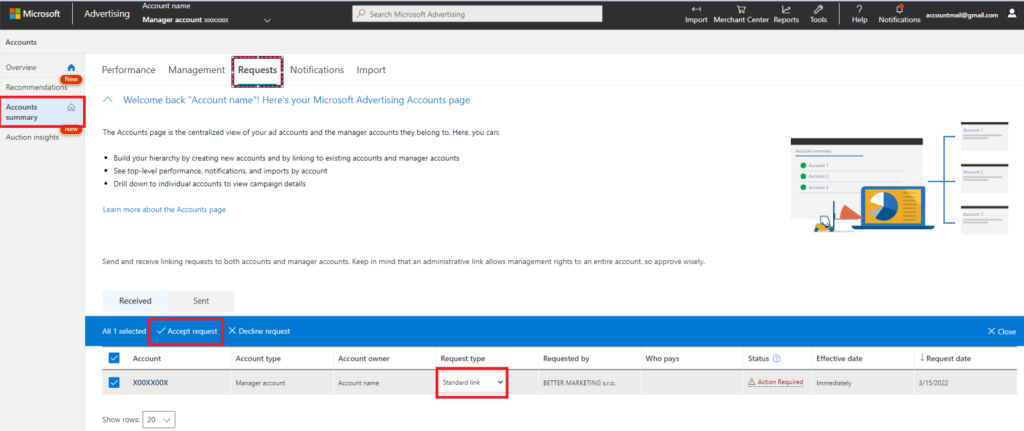The image size is (1024, 431).
Task: Click the Immediately effective date cell
Action: [x=833, y=383]
